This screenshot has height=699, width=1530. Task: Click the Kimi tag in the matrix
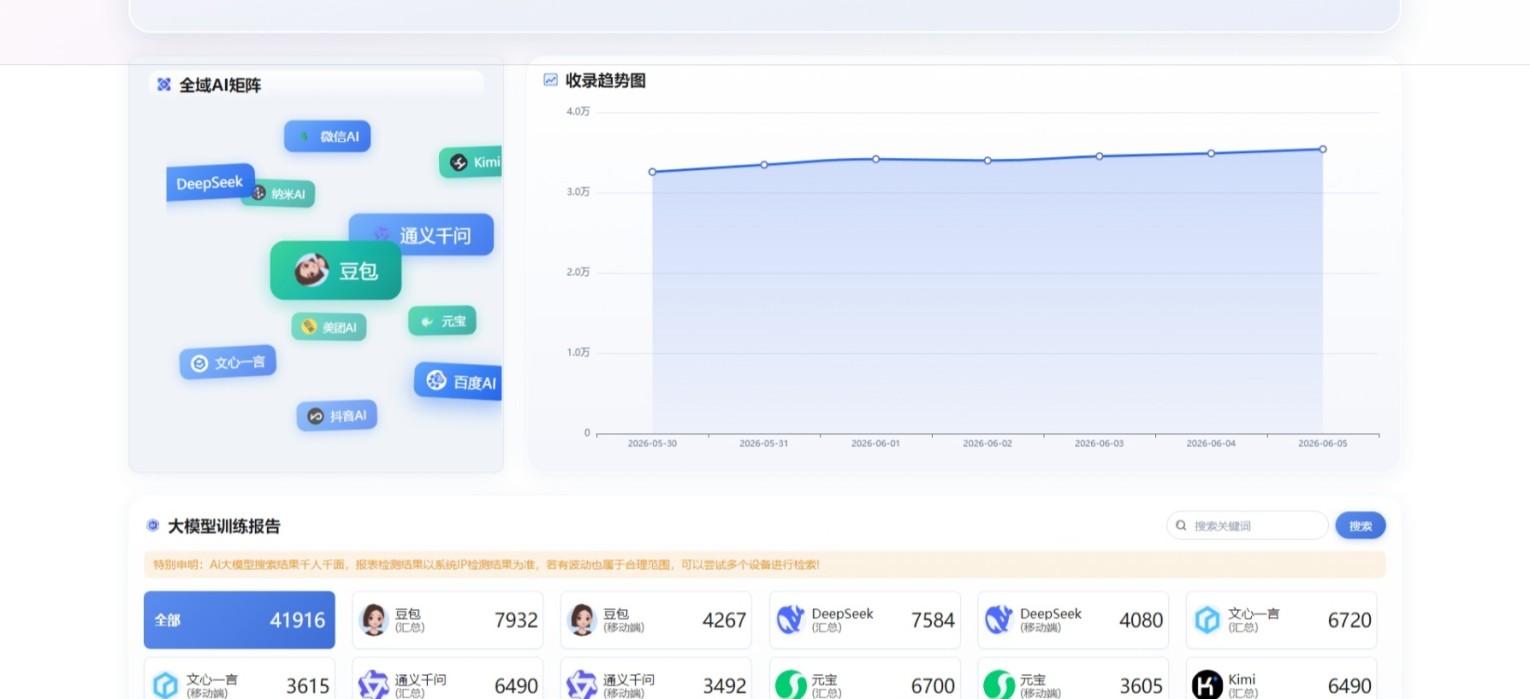pos(470,162)
